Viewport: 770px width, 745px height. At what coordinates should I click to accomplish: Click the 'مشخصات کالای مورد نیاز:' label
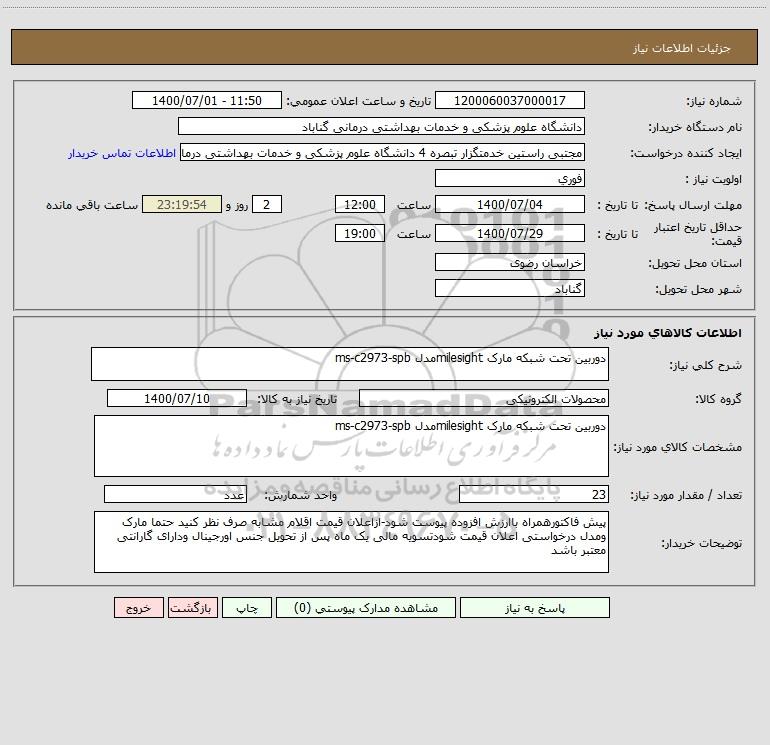tap(678, 447)
